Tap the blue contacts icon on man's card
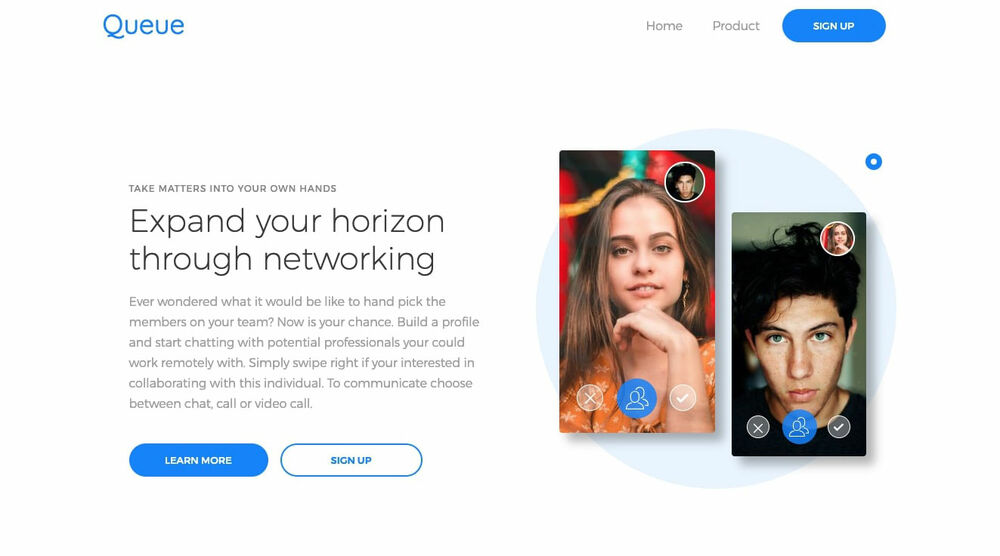This screenshot has height=556, width=1000. (x=799, y=427)
